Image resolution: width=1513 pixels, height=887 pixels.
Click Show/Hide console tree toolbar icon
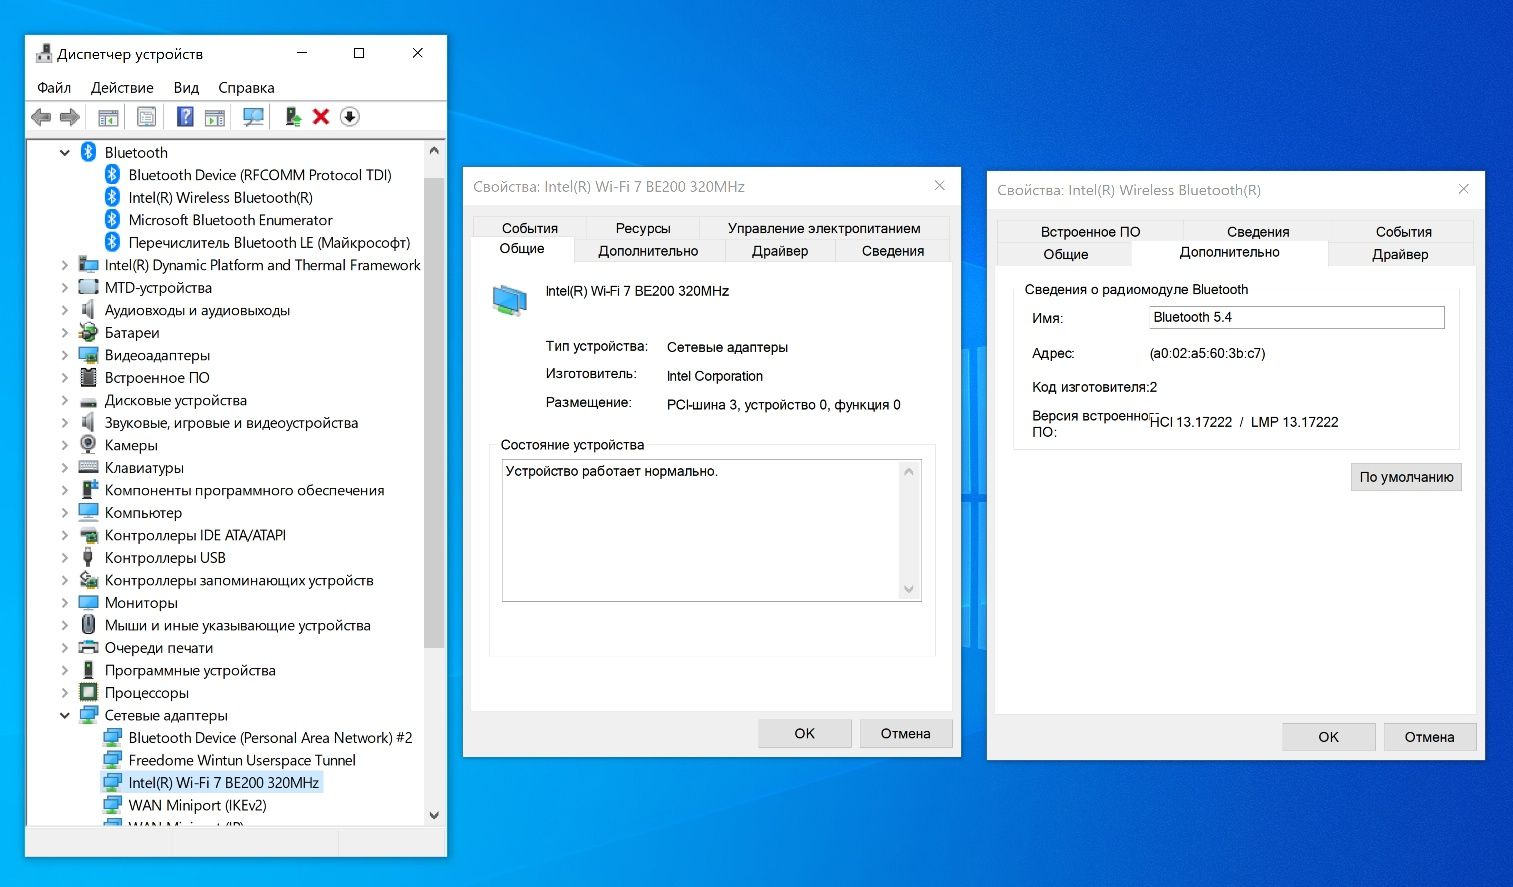(108, 117)
